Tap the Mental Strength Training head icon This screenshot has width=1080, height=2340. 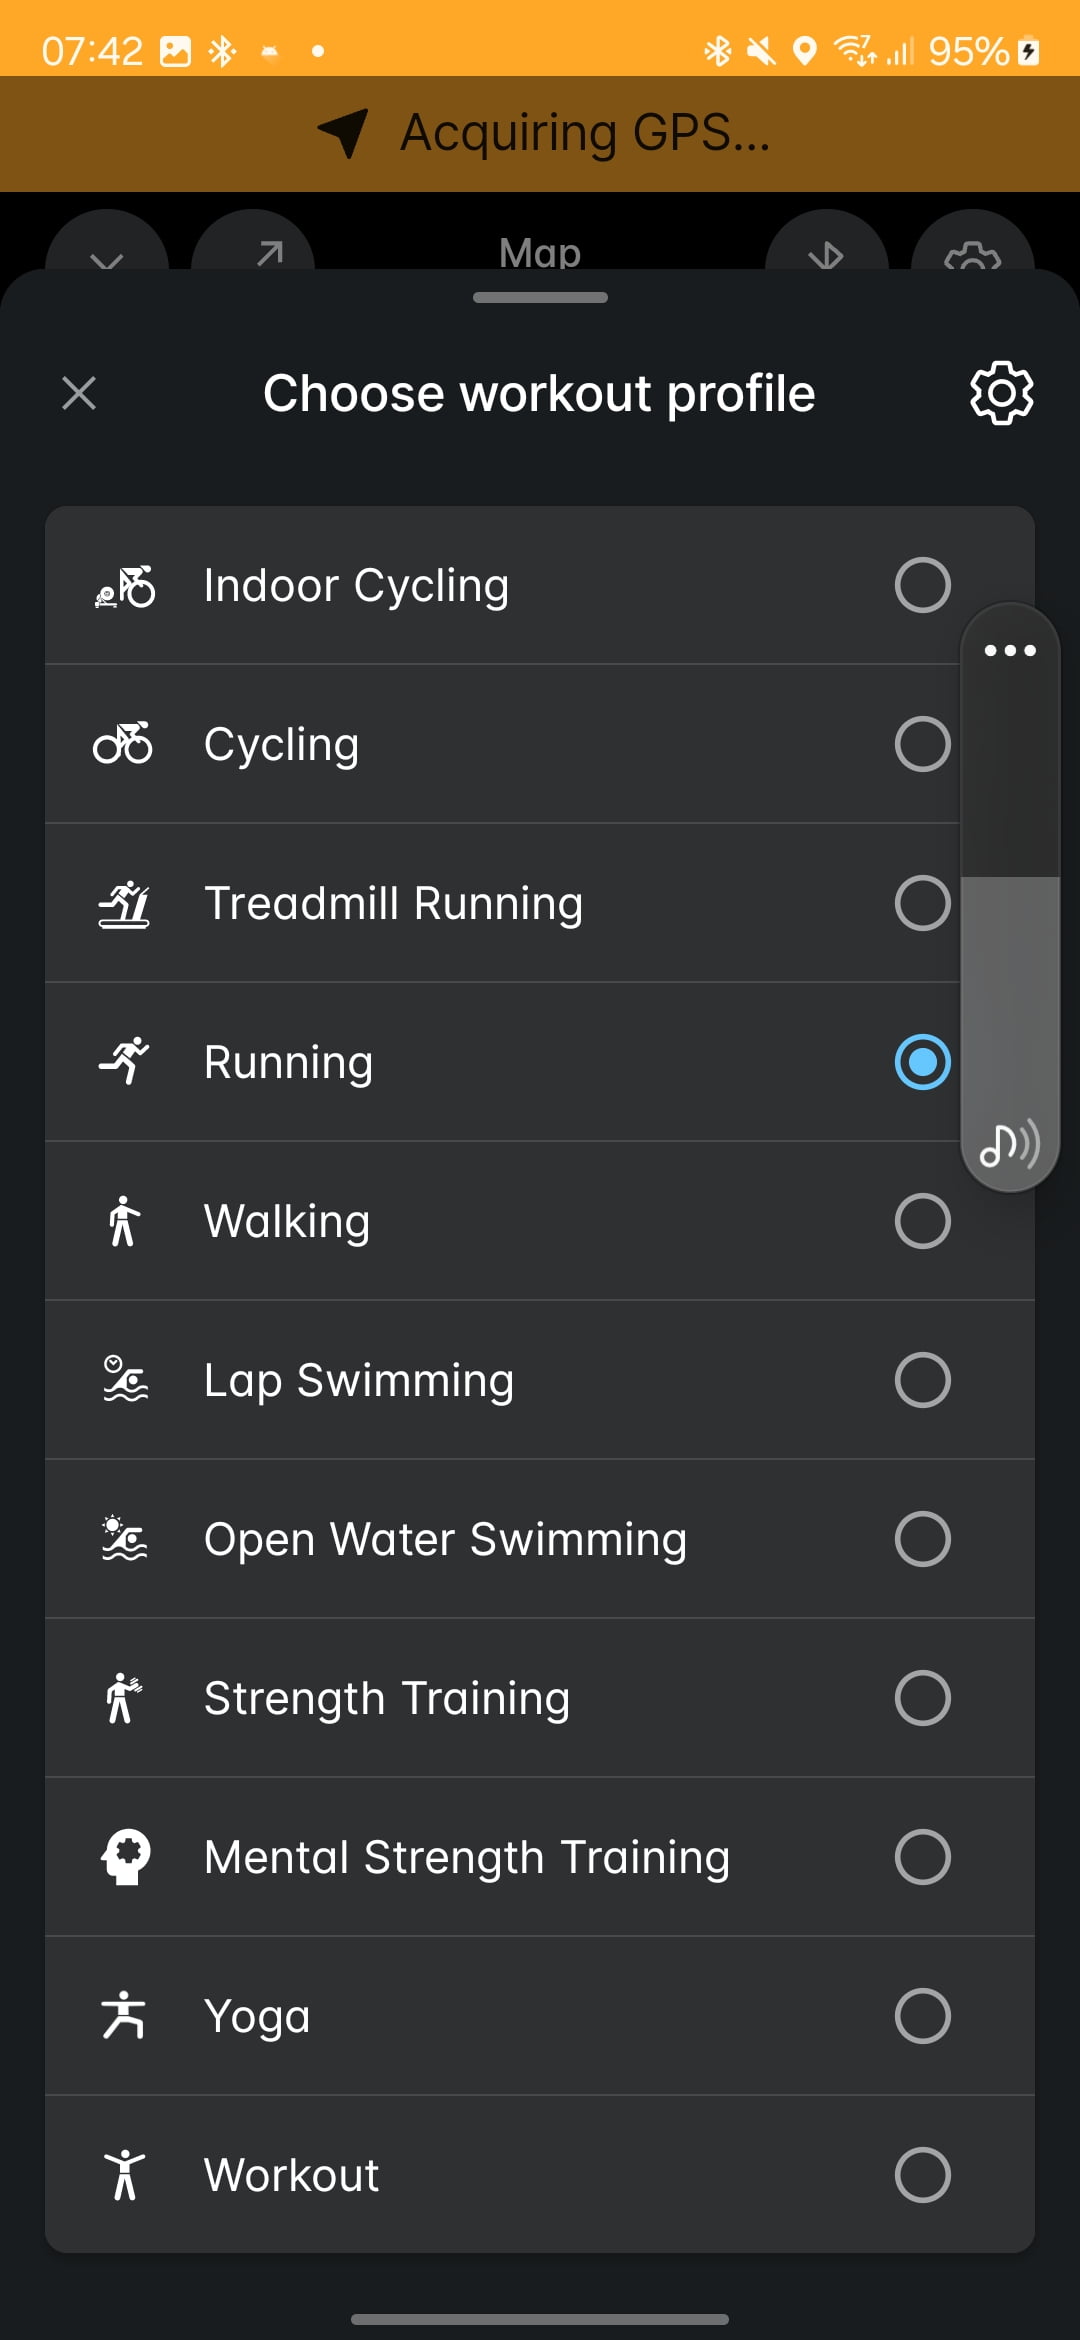coord(125,1857)
